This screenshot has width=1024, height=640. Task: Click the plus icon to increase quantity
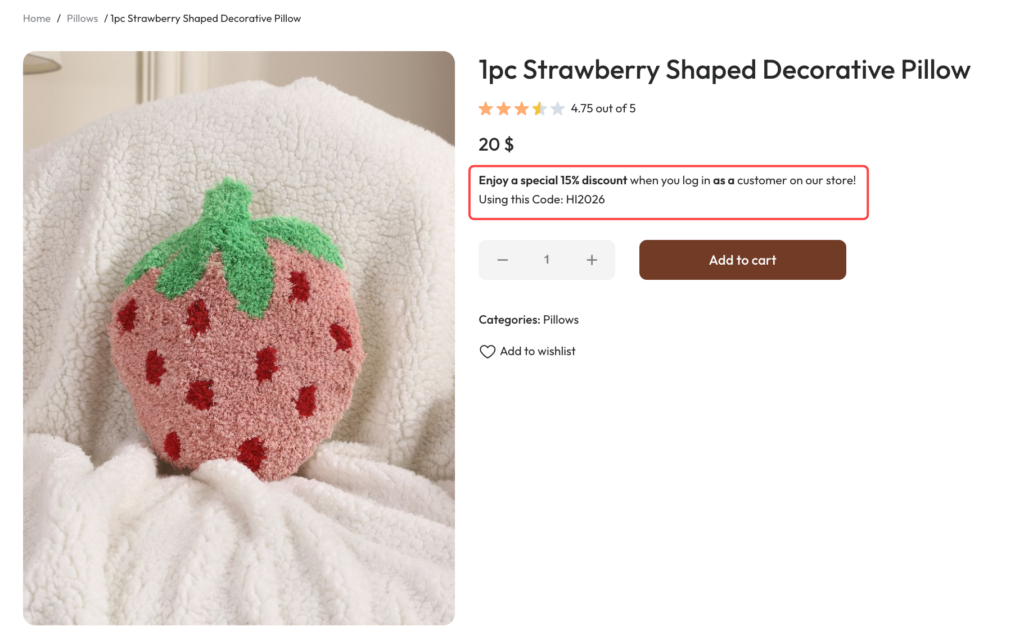click(591, 259)
